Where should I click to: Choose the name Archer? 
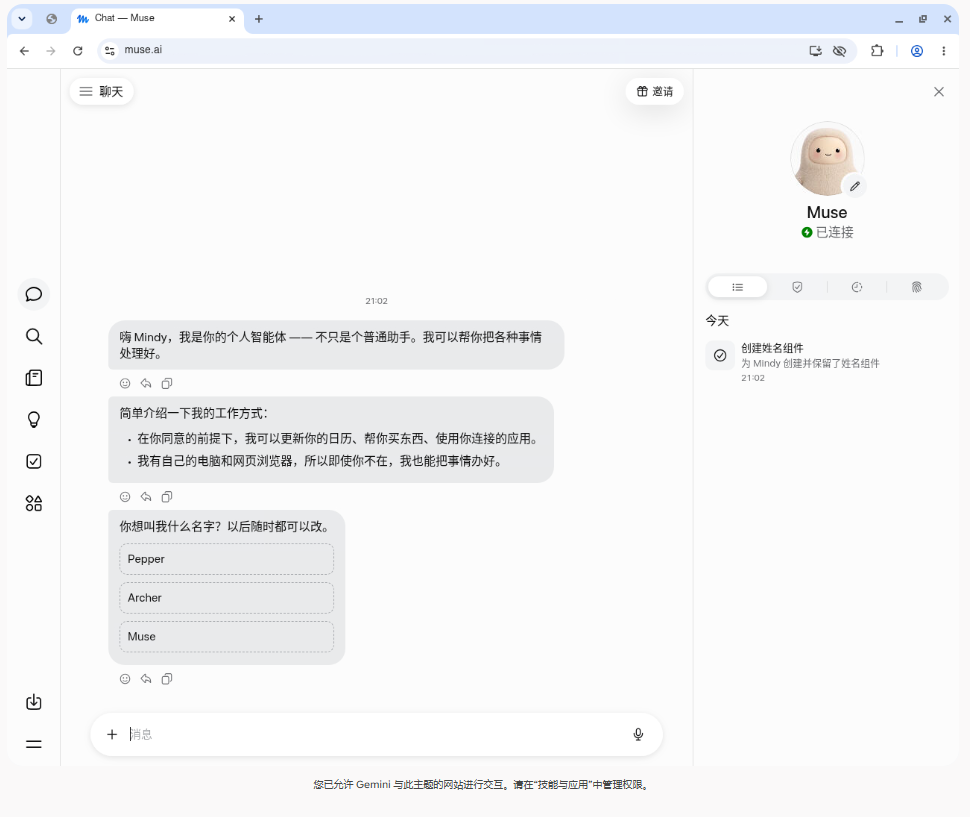(226, 598)
